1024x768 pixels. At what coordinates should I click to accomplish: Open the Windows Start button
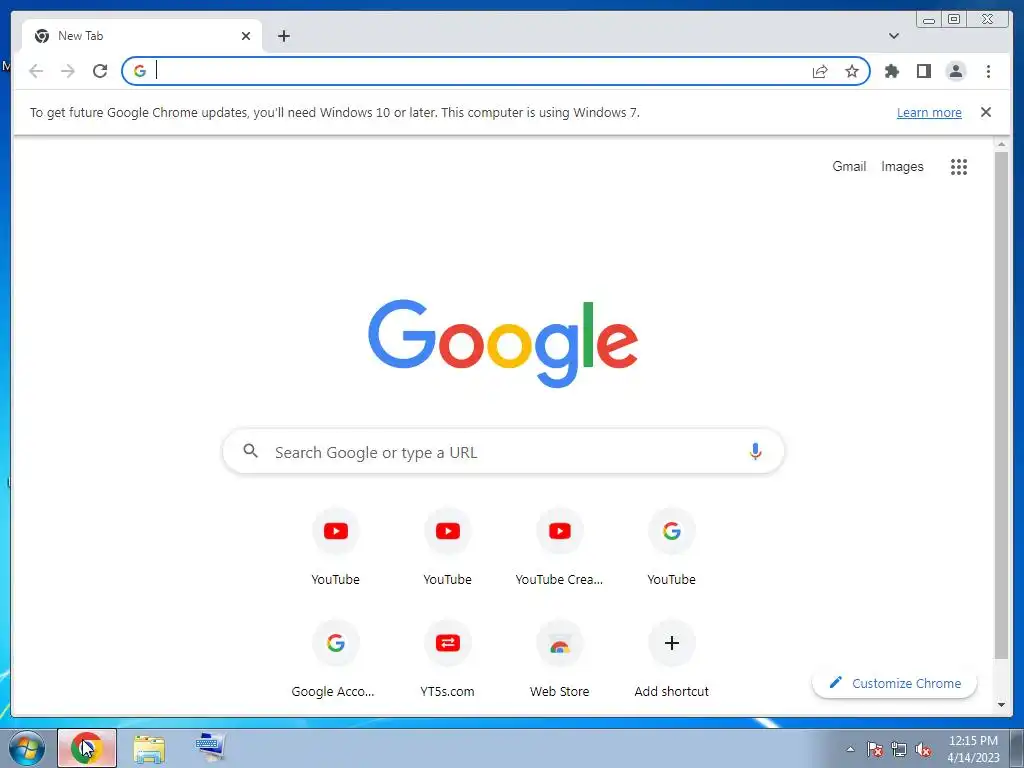(27, 748)
